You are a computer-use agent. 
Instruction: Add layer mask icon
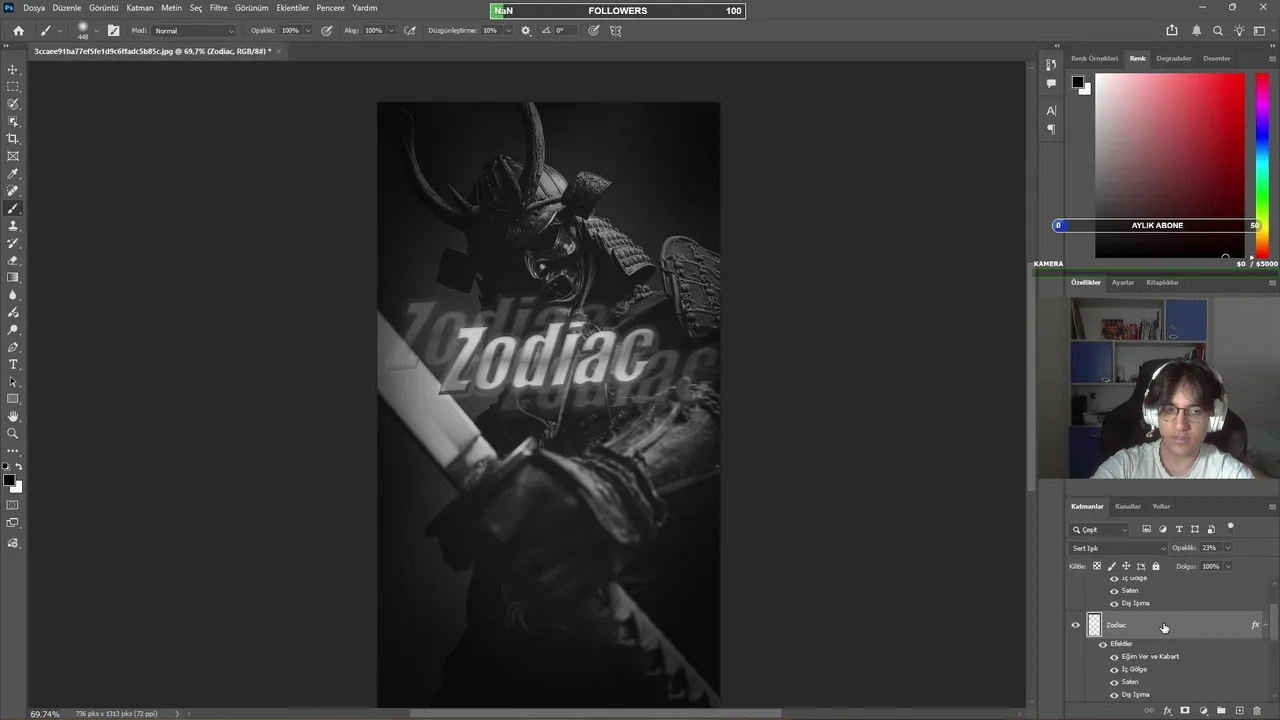[x=1185, y=711]
